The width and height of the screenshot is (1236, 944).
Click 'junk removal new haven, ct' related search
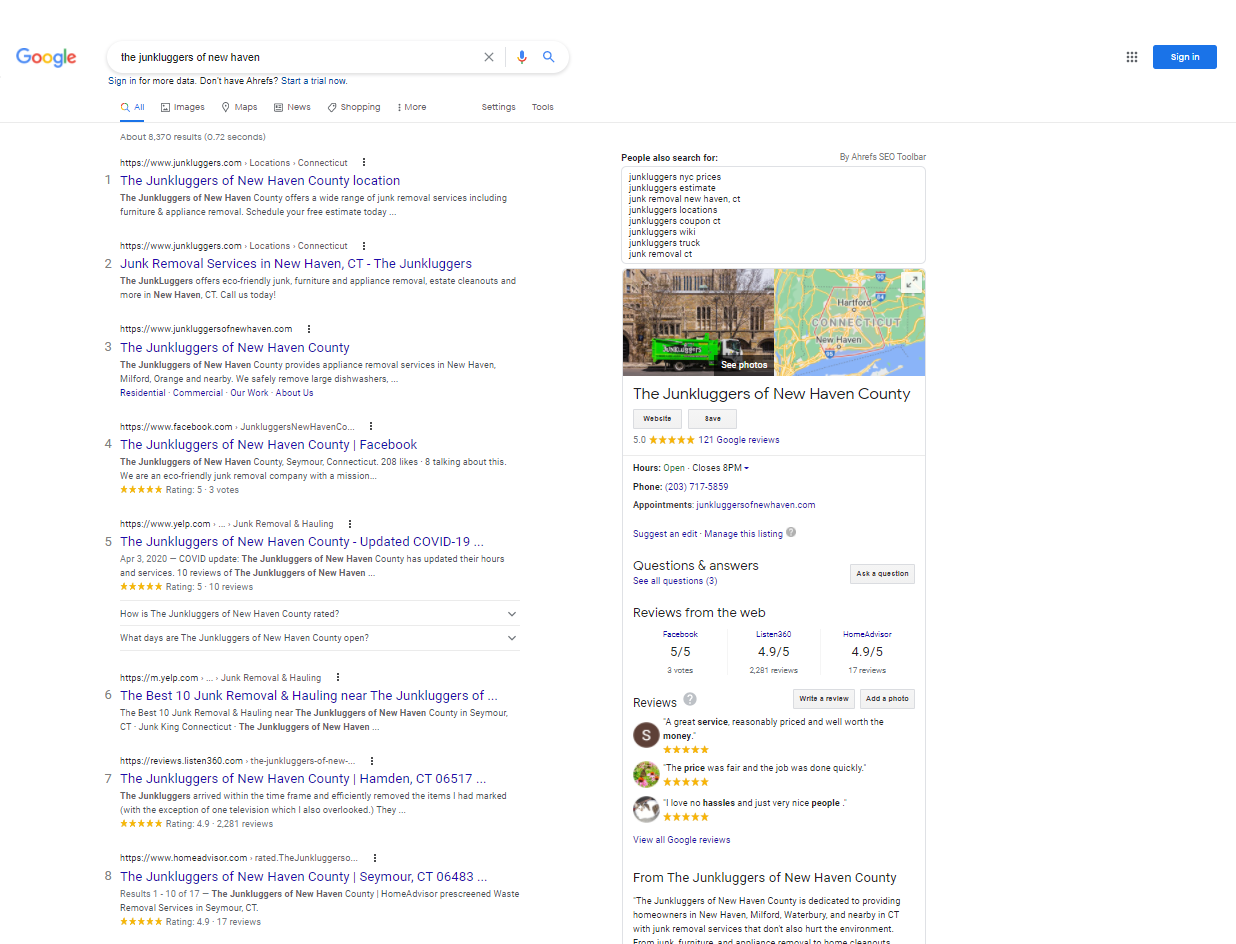pos(685,199)
